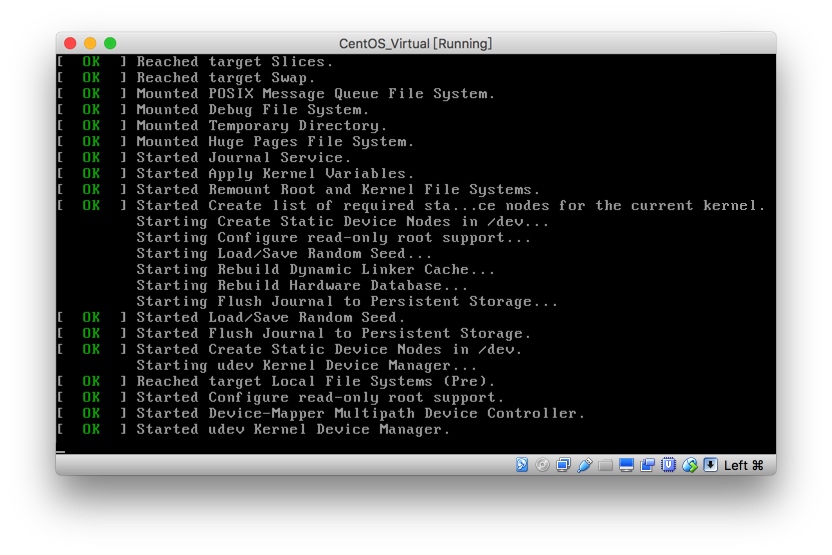Click 'Started Apply Kernel Variables.' line

(275, 174)
